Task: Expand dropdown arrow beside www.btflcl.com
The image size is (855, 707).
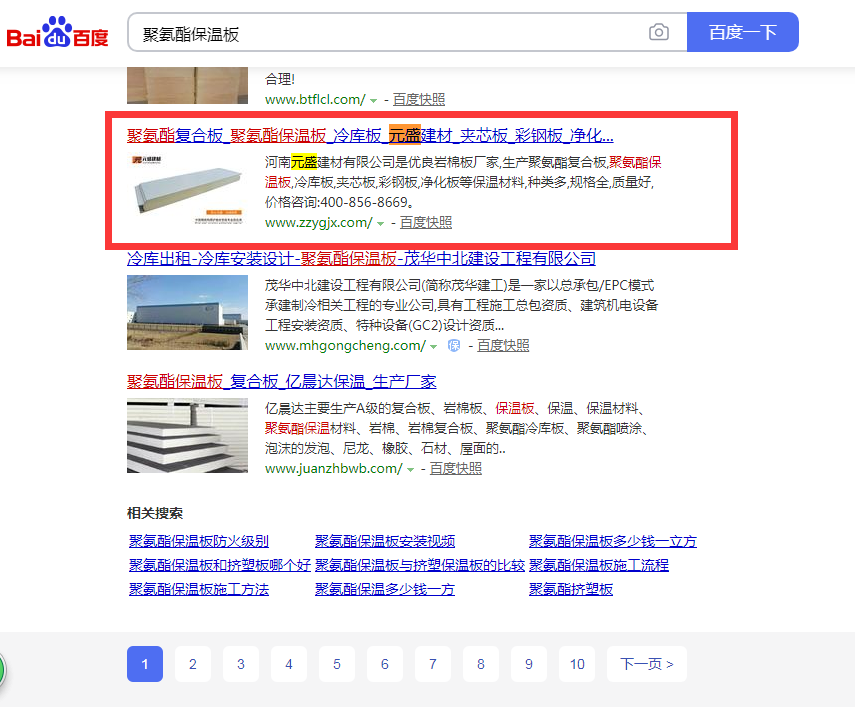Action: point(374,100)
